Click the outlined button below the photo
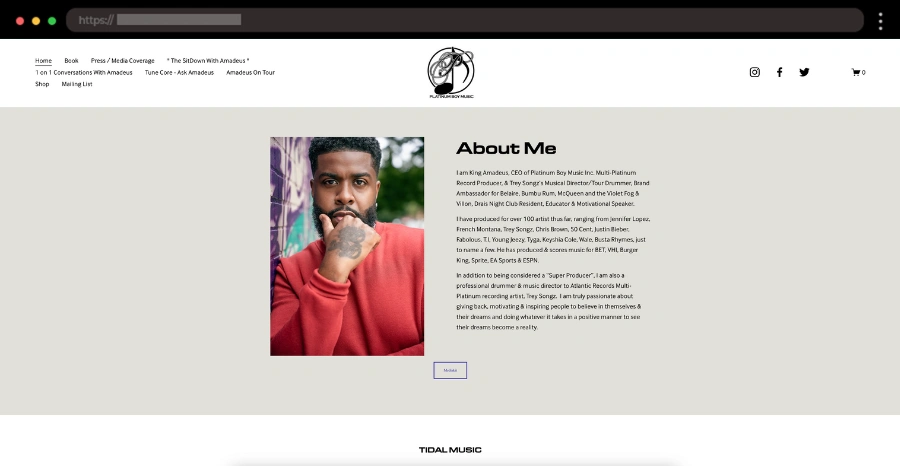The width and height of the screenshot is (900, 466). (x=450, y=371)
